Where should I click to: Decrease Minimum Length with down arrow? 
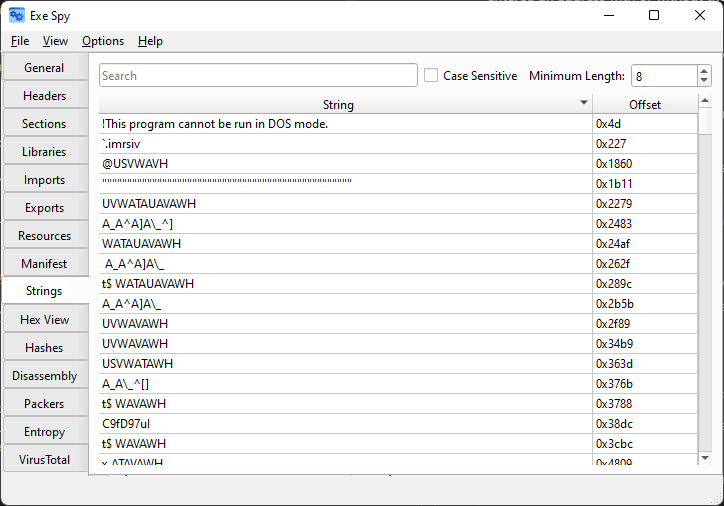pos(704,81)
